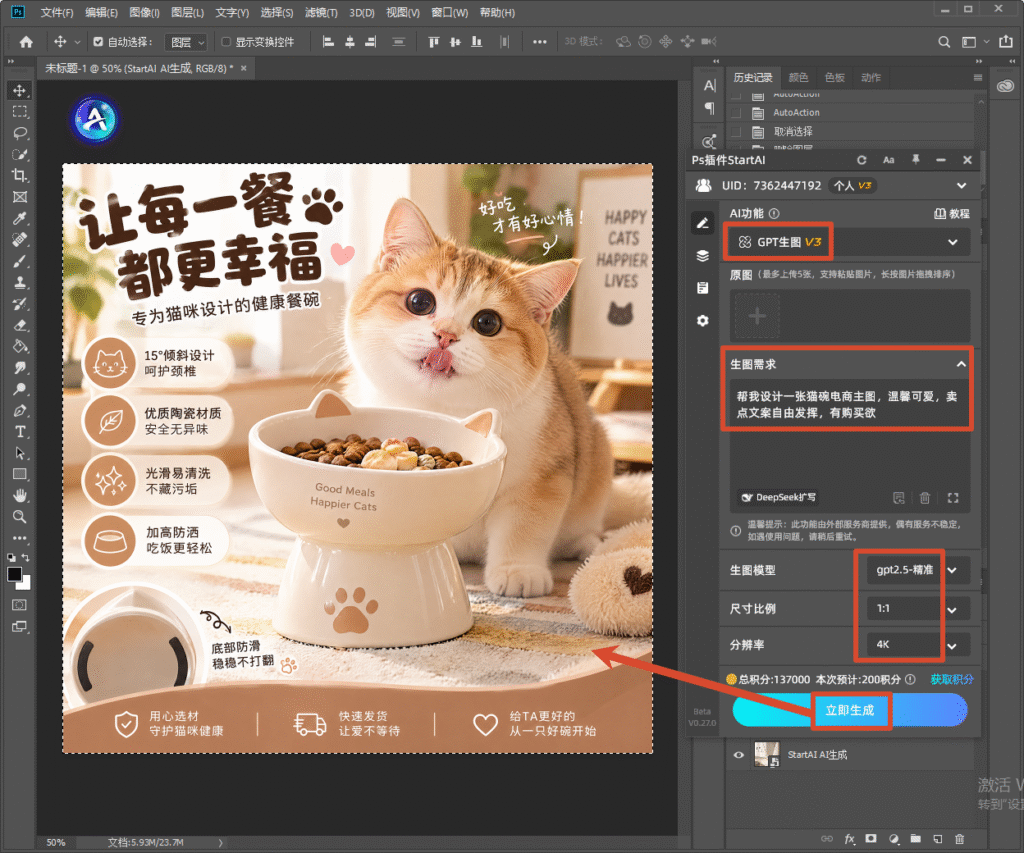Select the Eyedropper tool
The width and height of the screenshot is (1024, 853).
(20, 219)
